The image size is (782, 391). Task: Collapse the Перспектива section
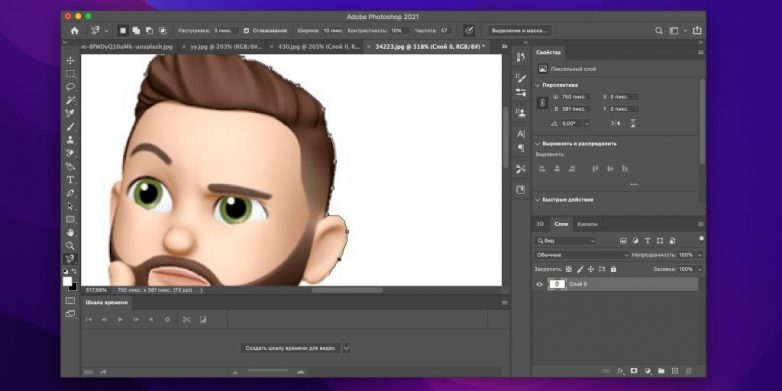[537, 85]
